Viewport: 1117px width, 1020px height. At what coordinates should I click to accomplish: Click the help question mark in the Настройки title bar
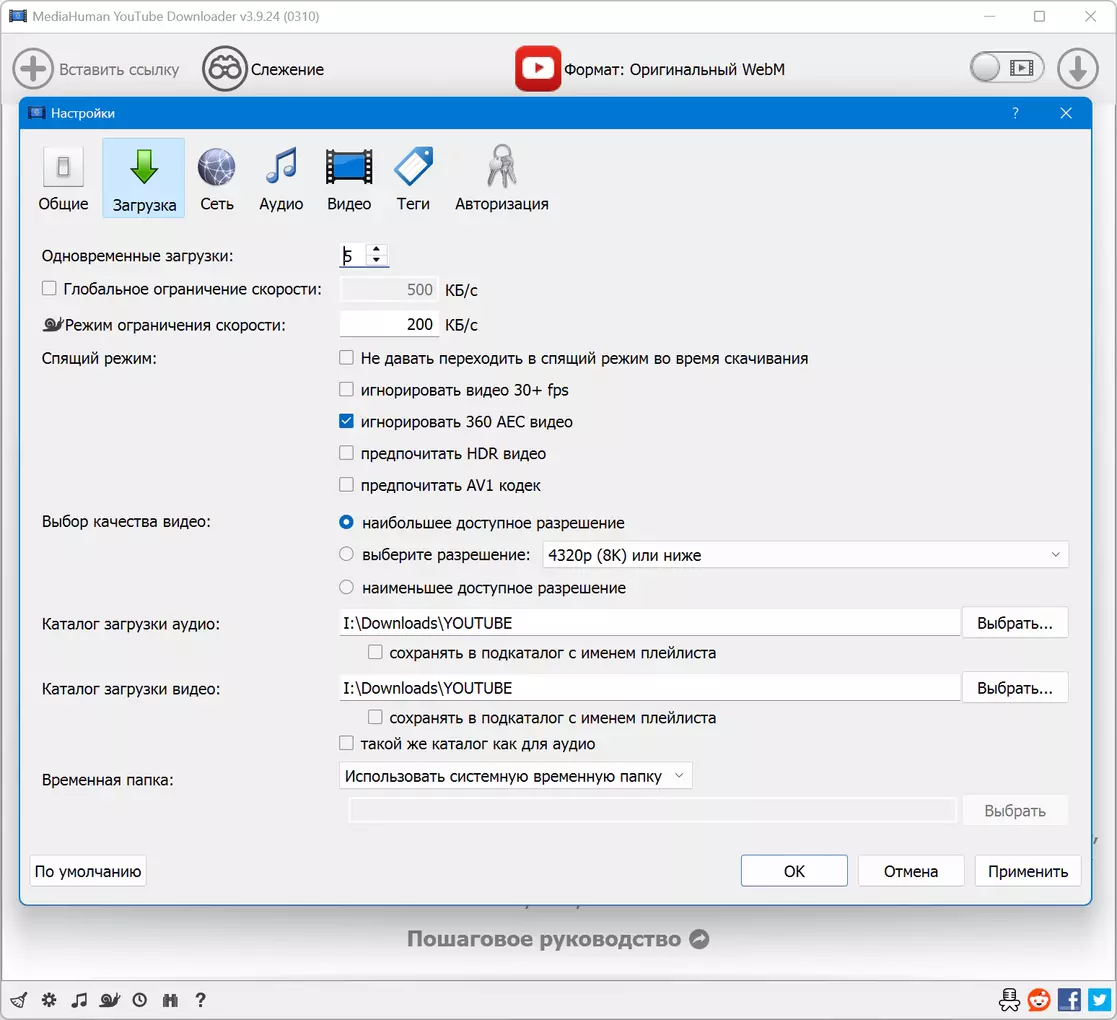pos(1015,113)
